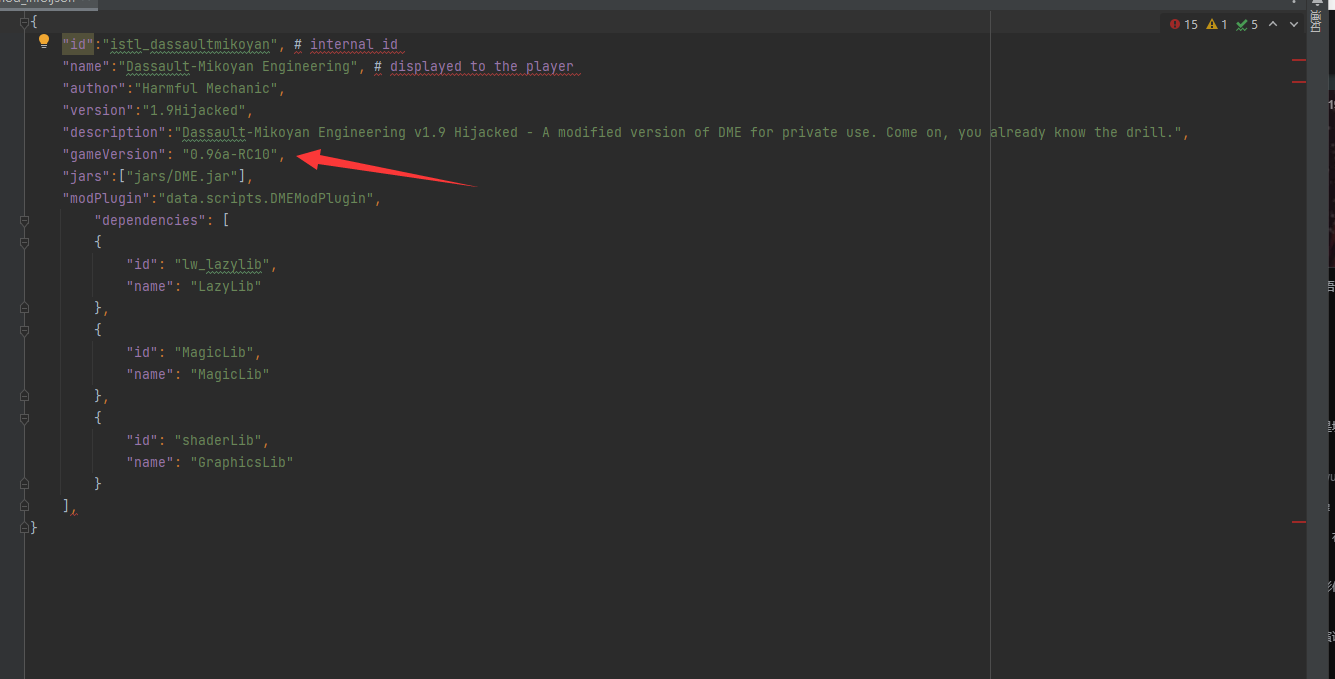The width and height of the screenshot is (1335, 679).
Task: Jump to next highlighted error arrow
Action: [1295, 24]
